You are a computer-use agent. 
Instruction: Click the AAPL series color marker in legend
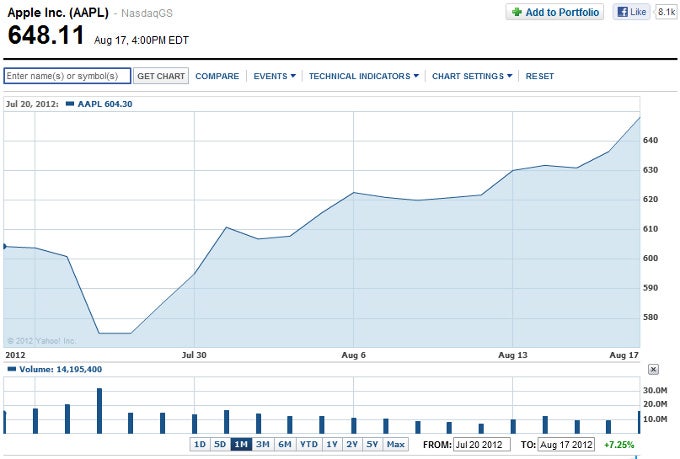[x=69, y=104]
